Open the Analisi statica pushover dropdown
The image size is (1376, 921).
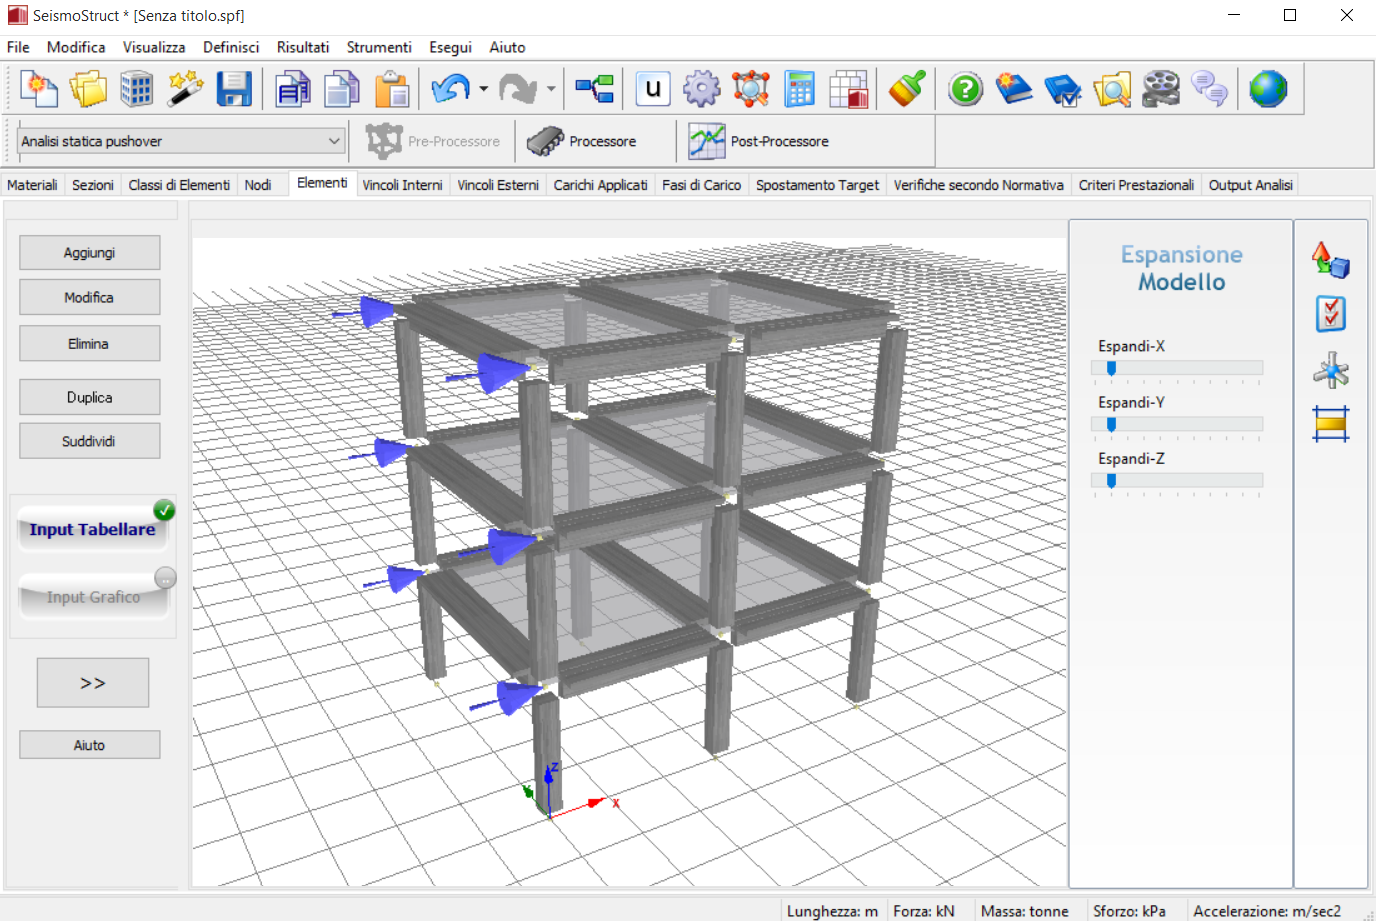point(181,141)
